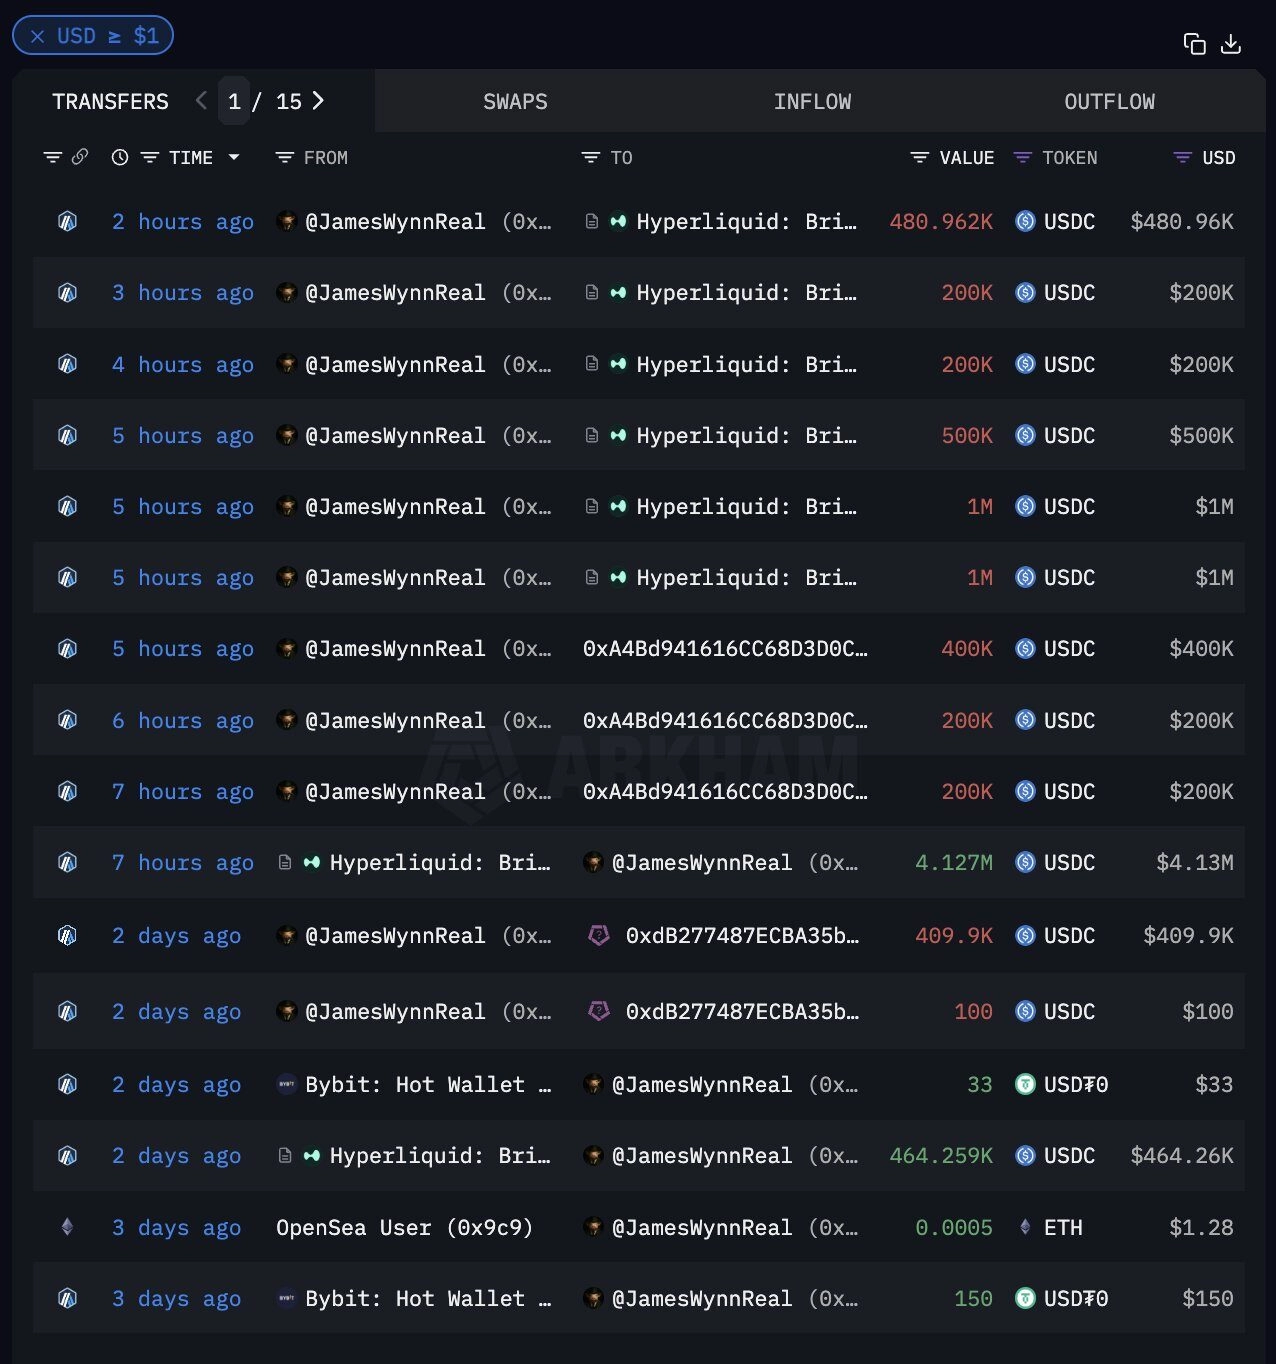This screenshot has width=1276, height=1364.
Task: Click the contract icon in $500K row
Action: (591, 436)
